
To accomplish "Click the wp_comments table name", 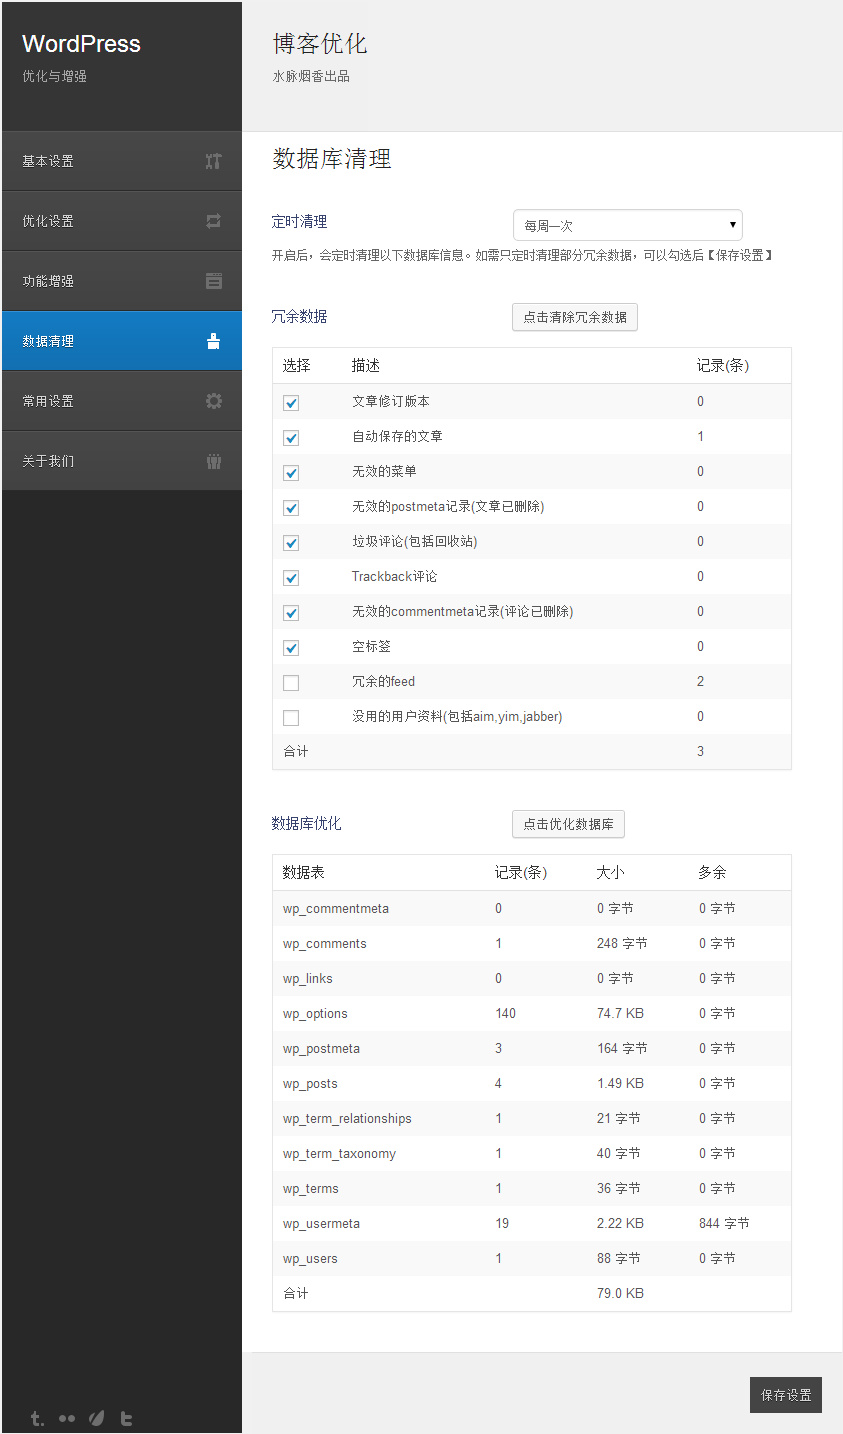I will click(x=325, y=944).
